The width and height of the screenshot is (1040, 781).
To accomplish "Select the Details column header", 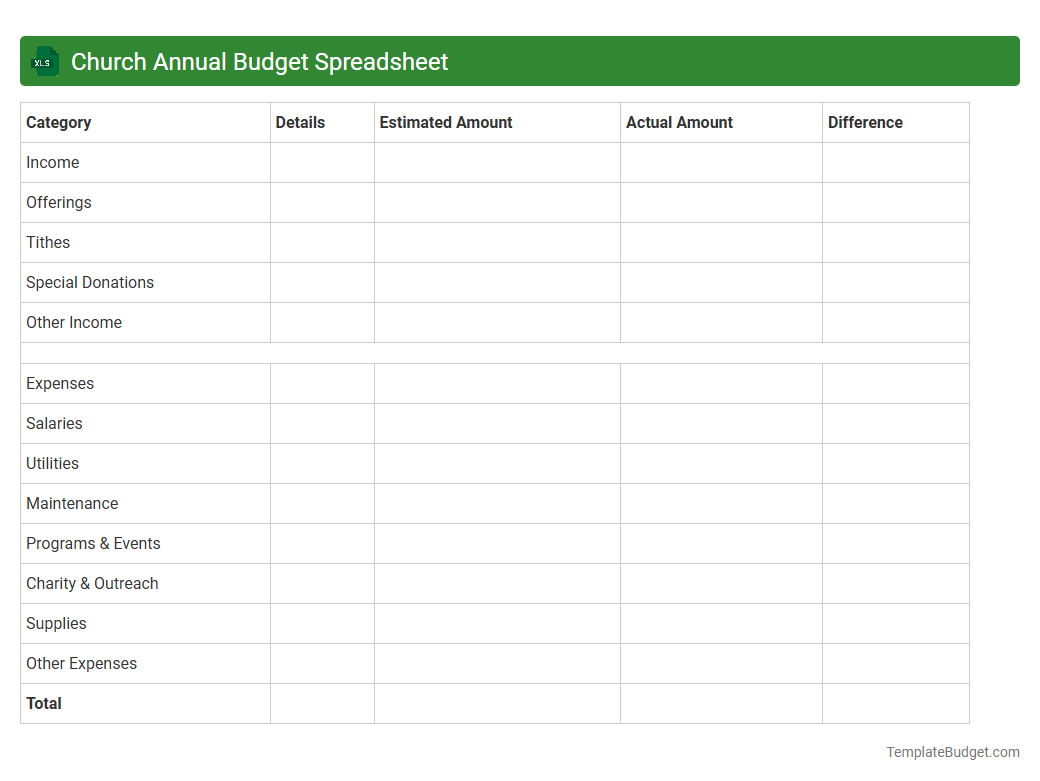I will click(300, 122).
